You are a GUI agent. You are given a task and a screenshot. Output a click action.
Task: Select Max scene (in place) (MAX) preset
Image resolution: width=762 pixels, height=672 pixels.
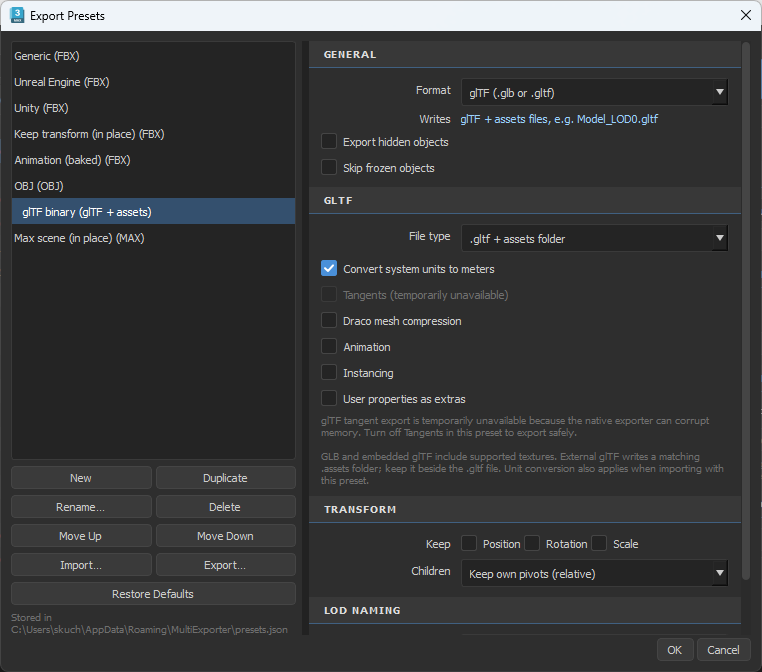[153, 238]
